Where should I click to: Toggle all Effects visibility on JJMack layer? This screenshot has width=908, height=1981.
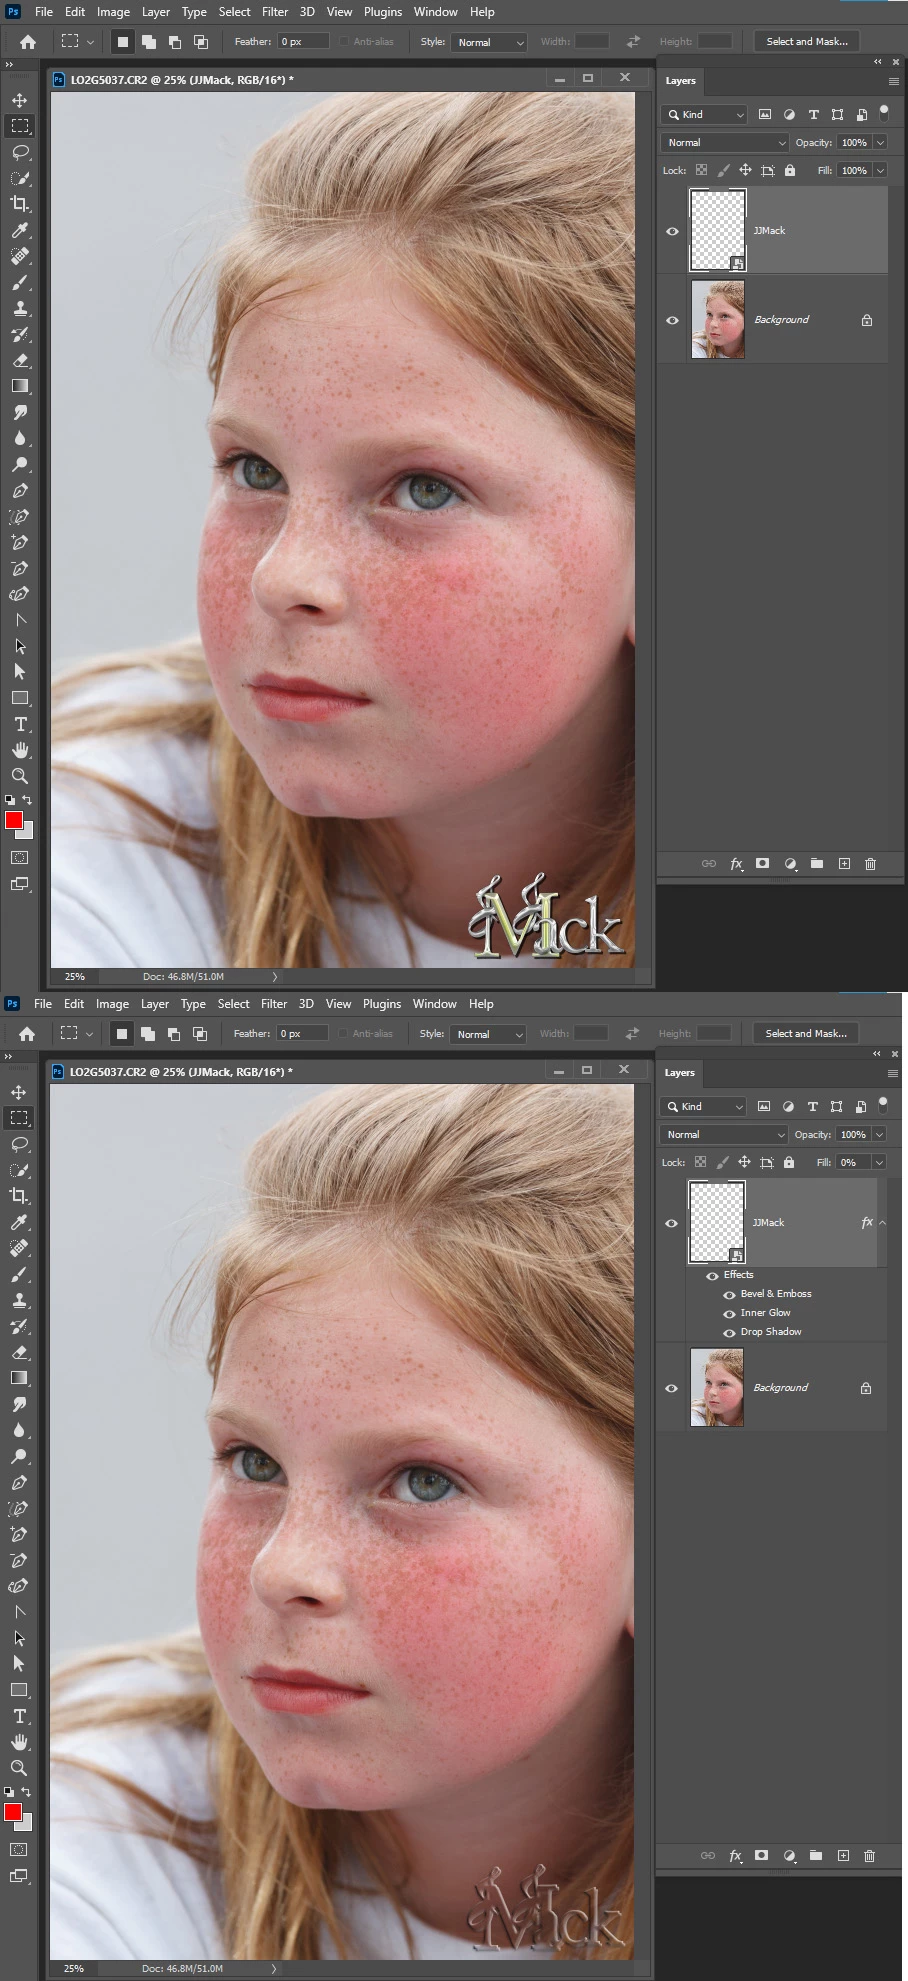tap(712, 1276)
